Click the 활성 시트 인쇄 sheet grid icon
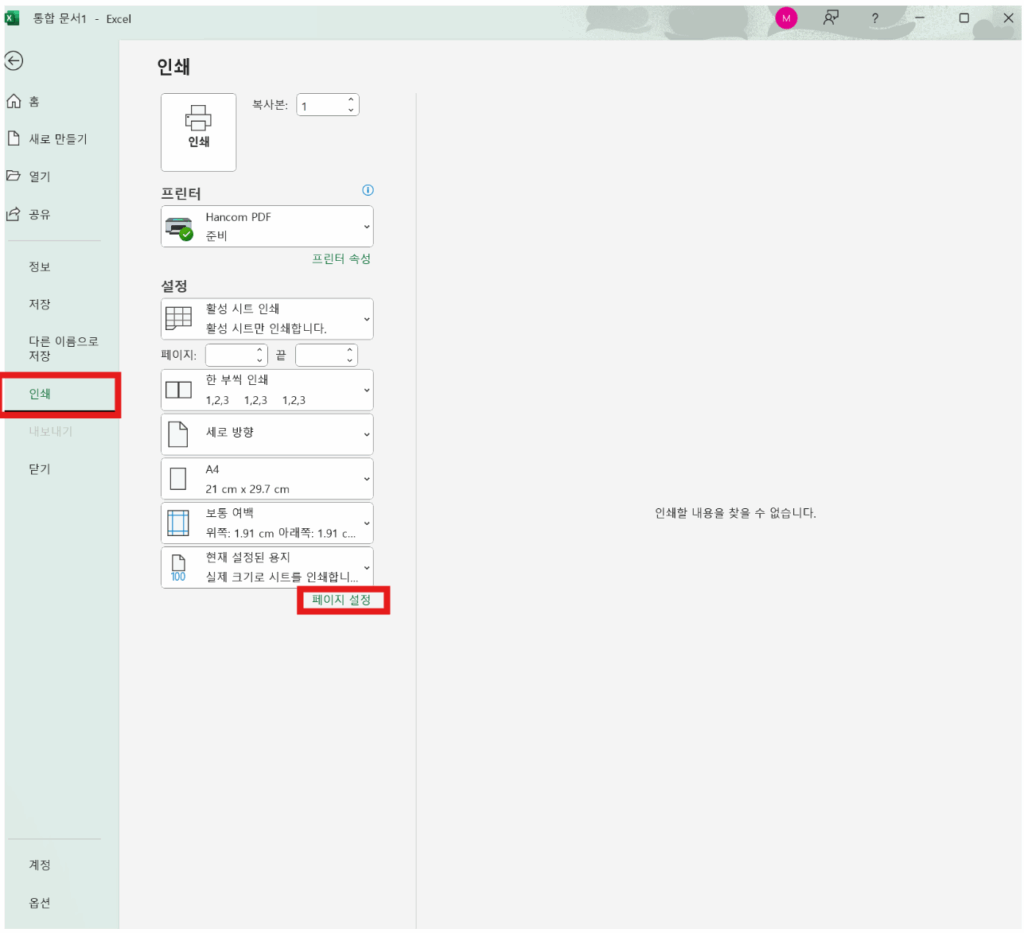1024x933 pixels. coord(179,318)
